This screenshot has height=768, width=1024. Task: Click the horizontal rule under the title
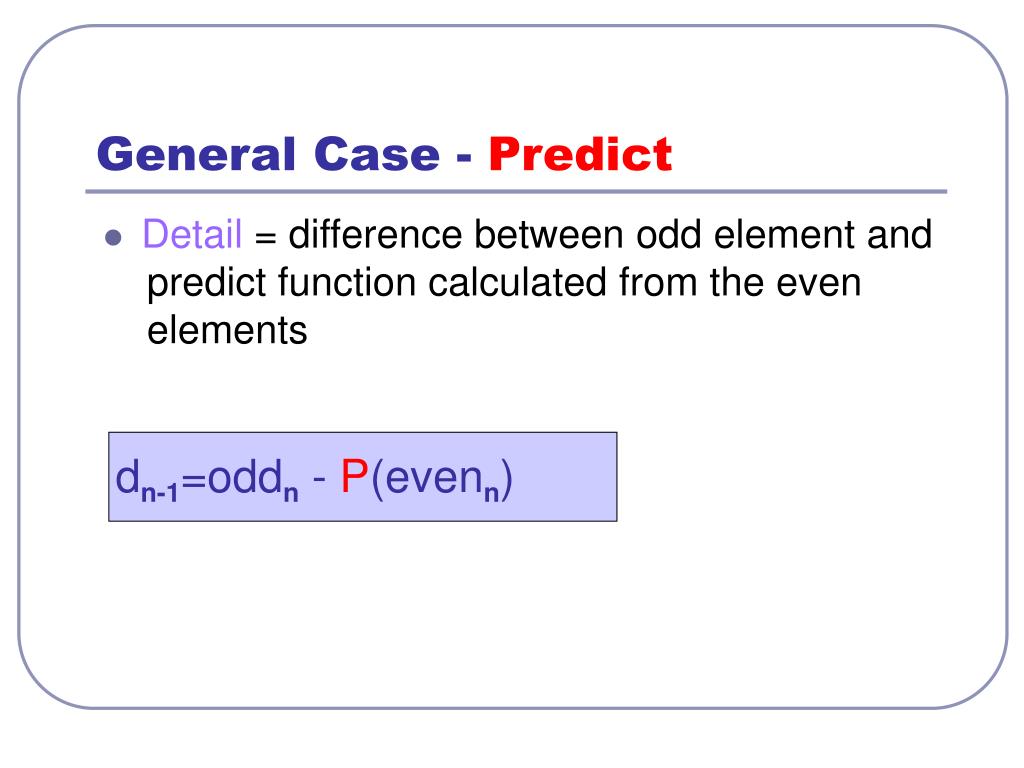516,192
